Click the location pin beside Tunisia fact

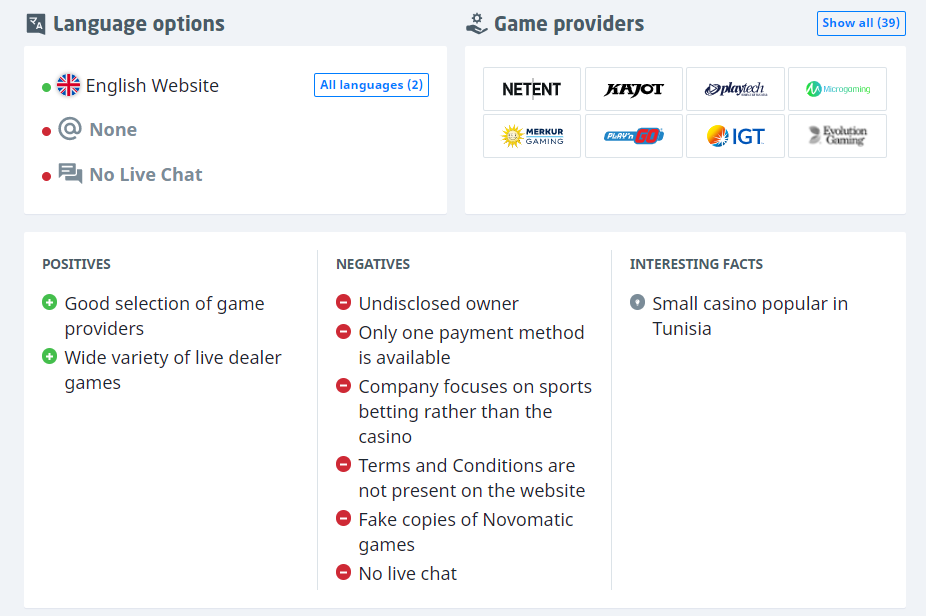[x=637, y=302]
